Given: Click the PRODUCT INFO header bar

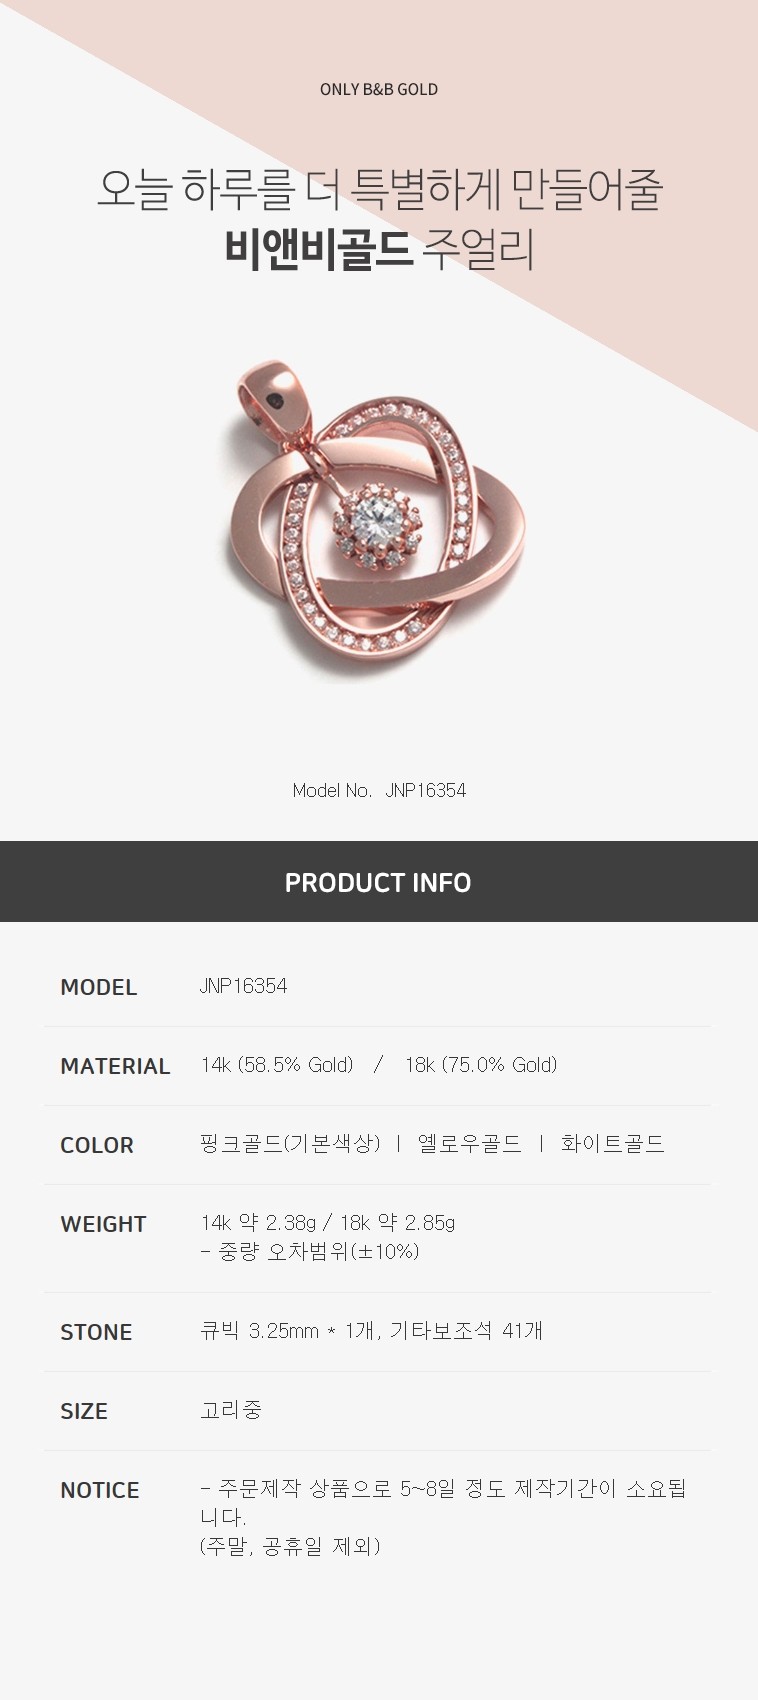Looking at the screenshot, I should pos(379,881).
